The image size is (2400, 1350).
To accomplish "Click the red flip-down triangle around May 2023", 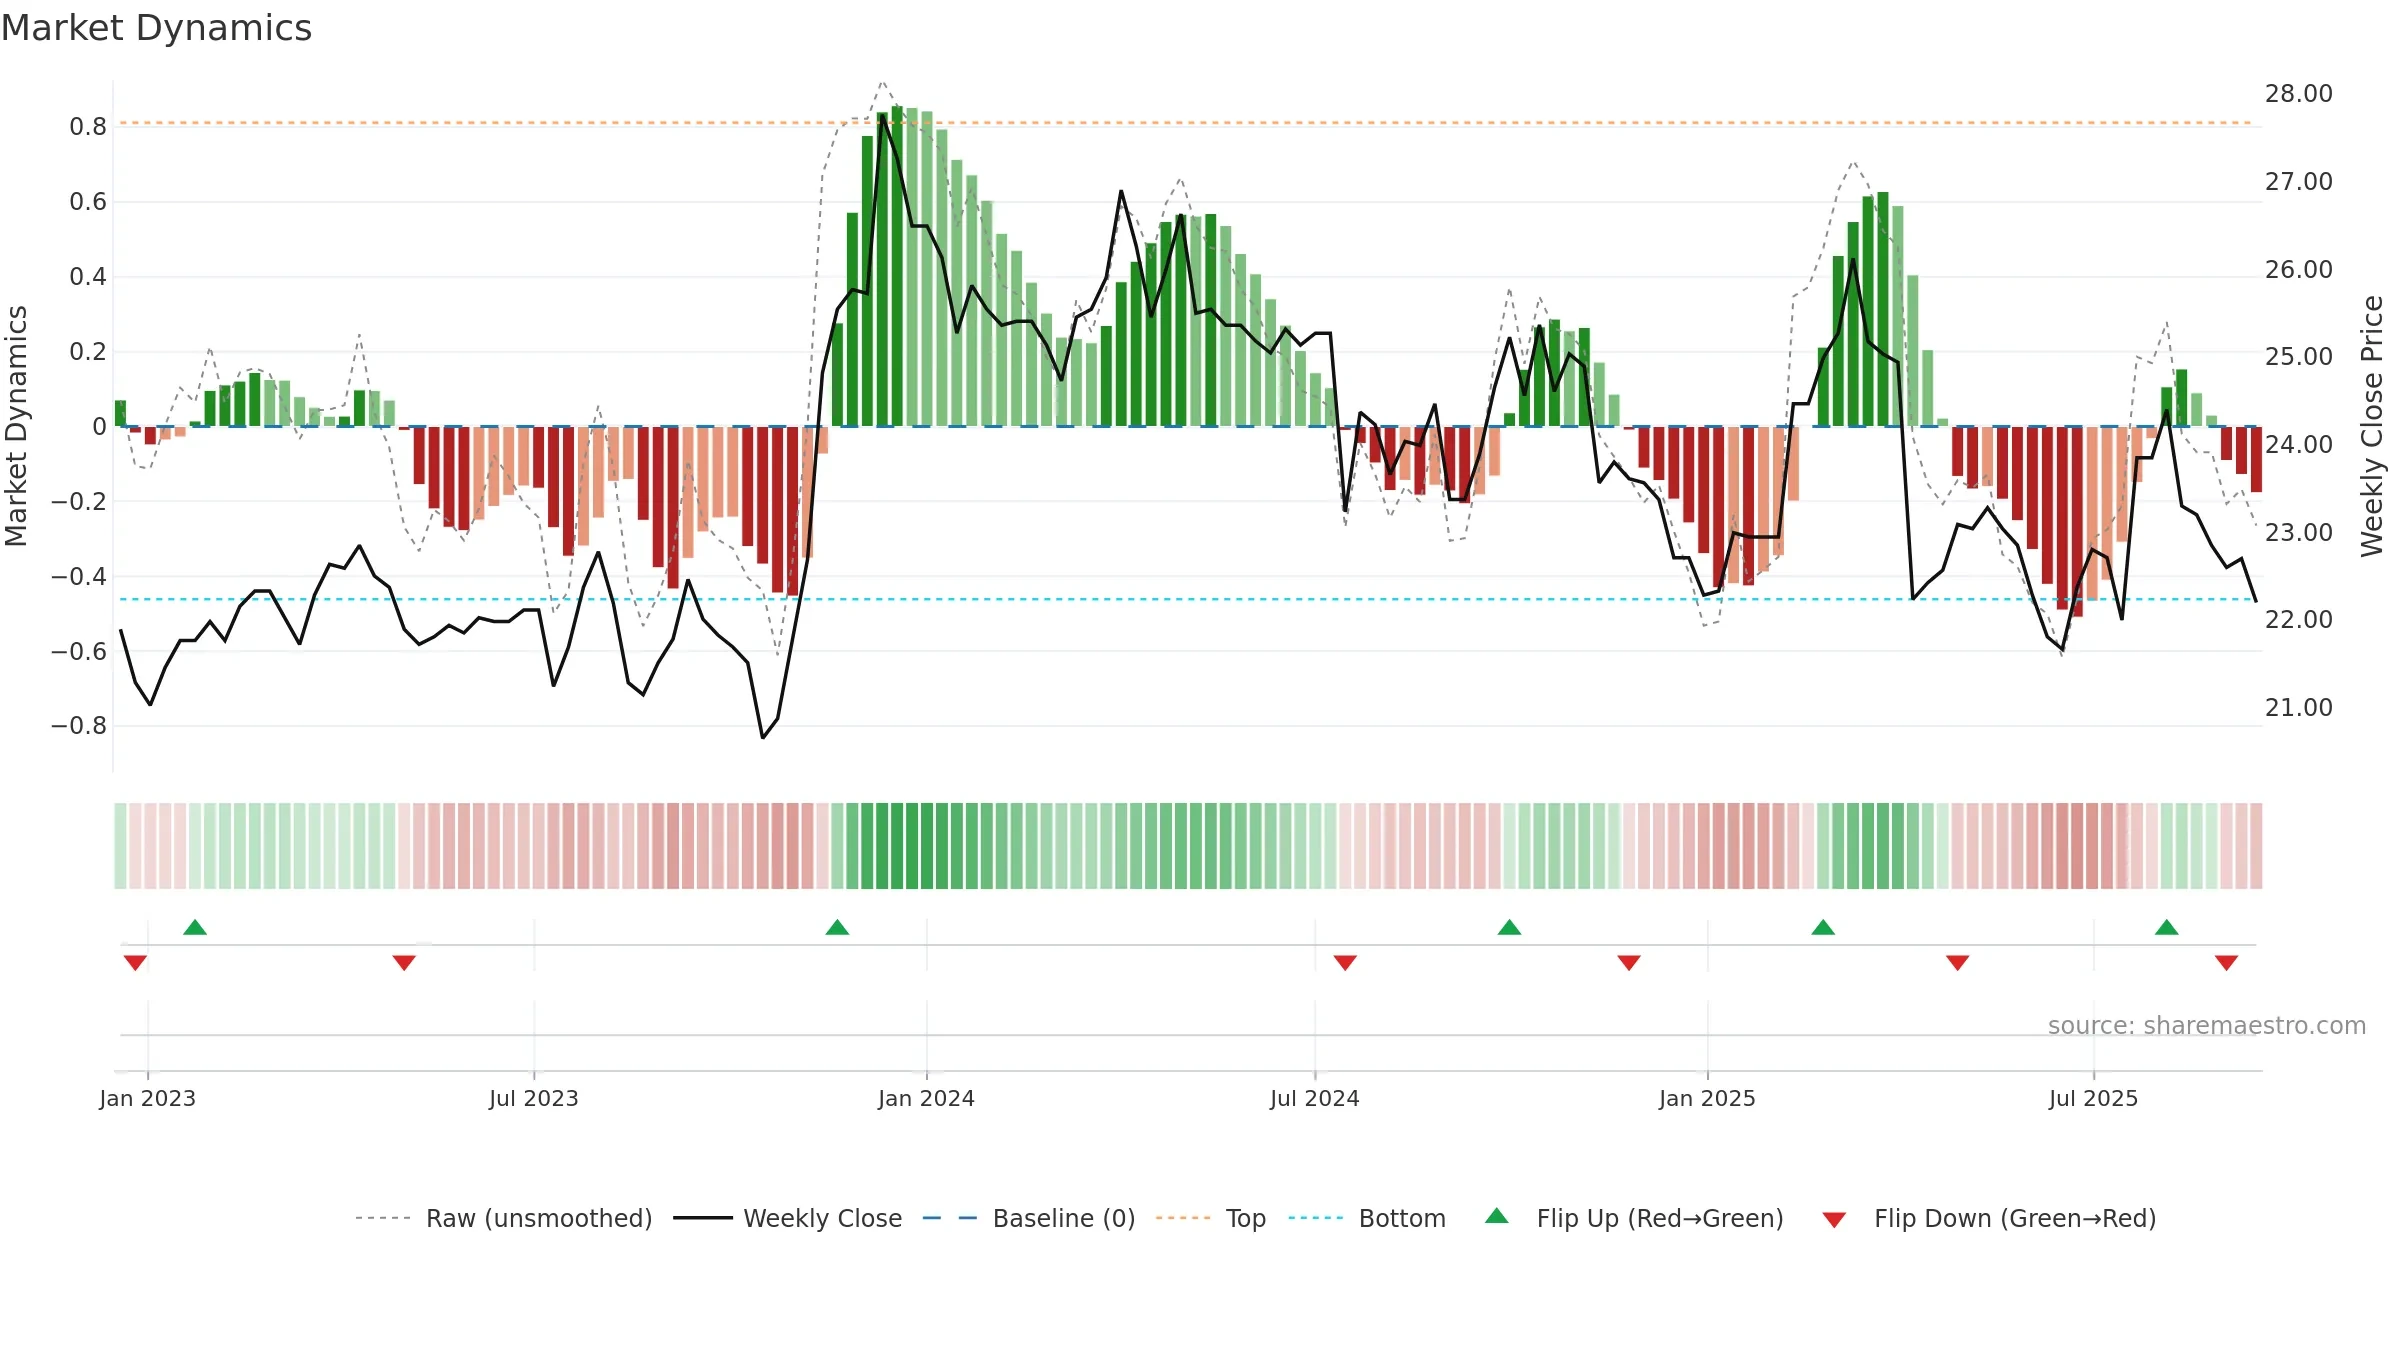I will 404,962.
